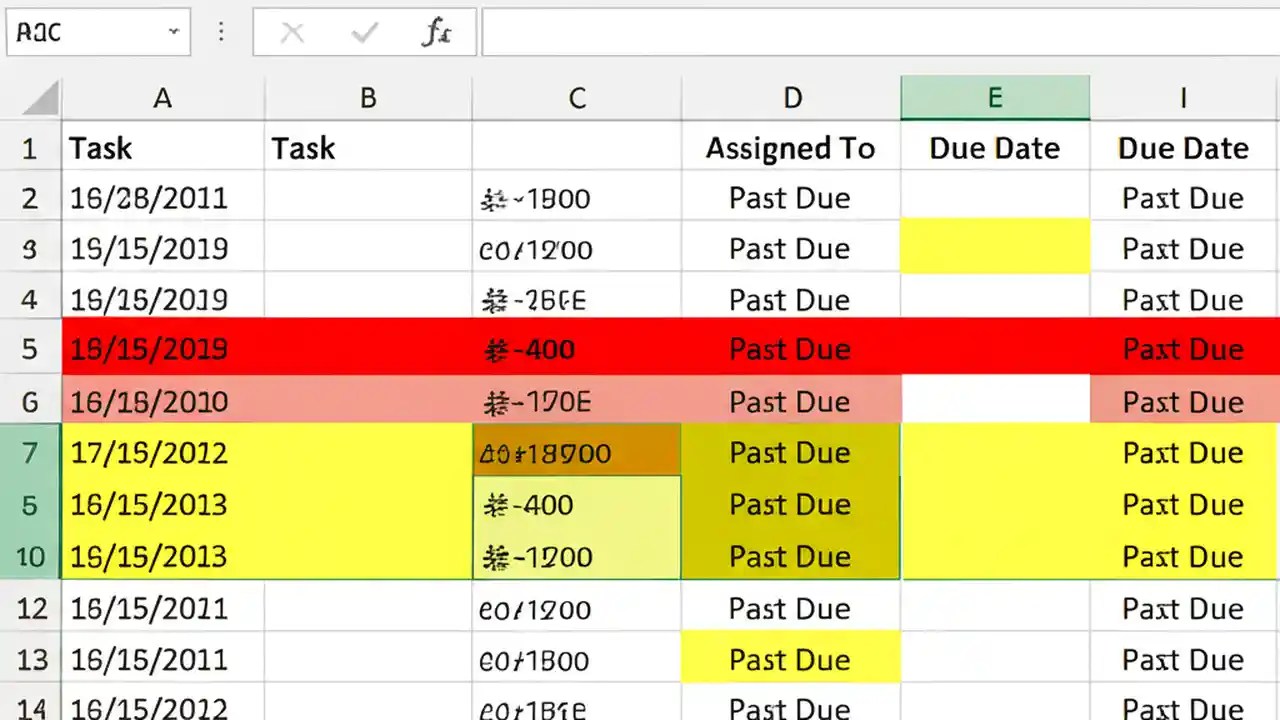This screenshot has height=720, width=1280.
Task: Select the Assigned To header cell
Action: click(x=790, y=148)
